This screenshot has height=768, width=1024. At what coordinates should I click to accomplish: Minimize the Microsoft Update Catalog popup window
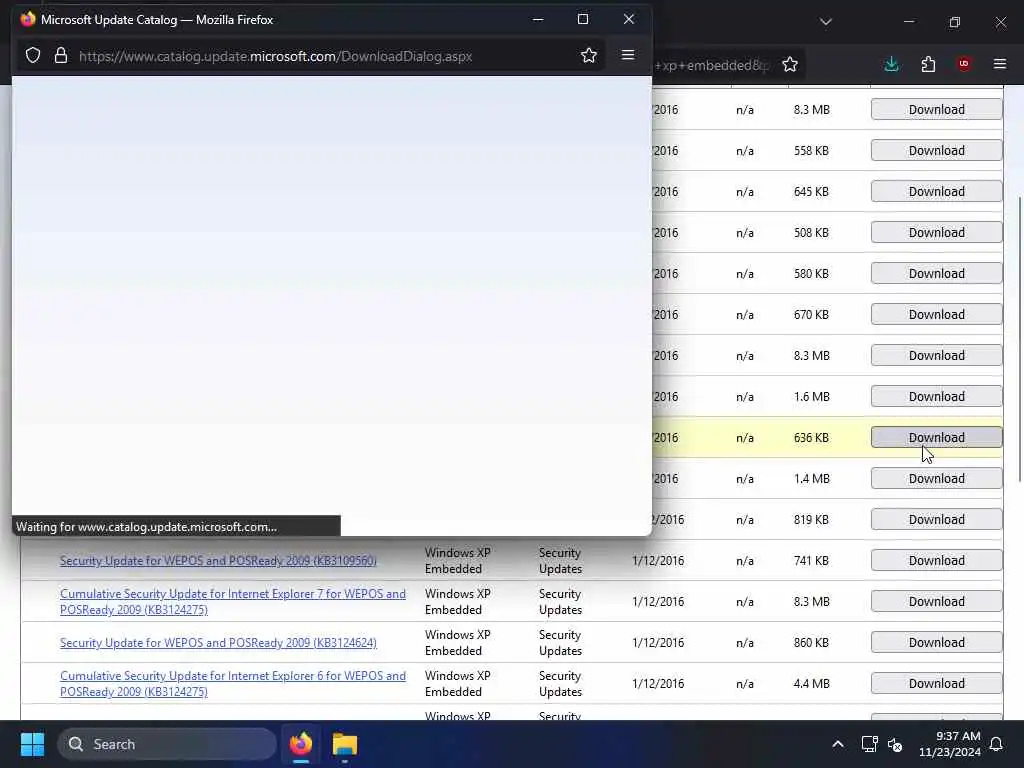[538, 20]
